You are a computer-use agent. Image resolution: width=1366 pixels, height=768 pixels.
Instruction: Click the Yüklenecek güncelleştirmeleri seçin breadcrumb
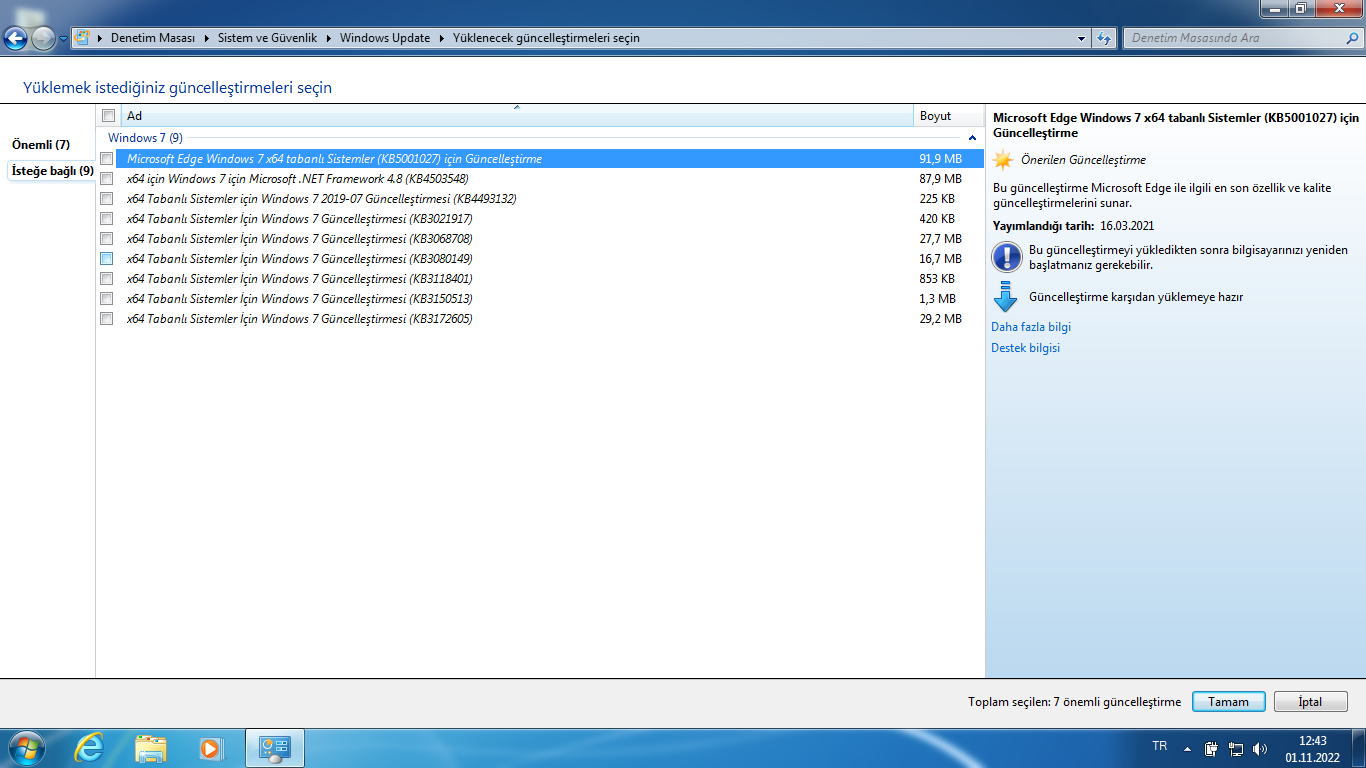[x=546, y=38]
